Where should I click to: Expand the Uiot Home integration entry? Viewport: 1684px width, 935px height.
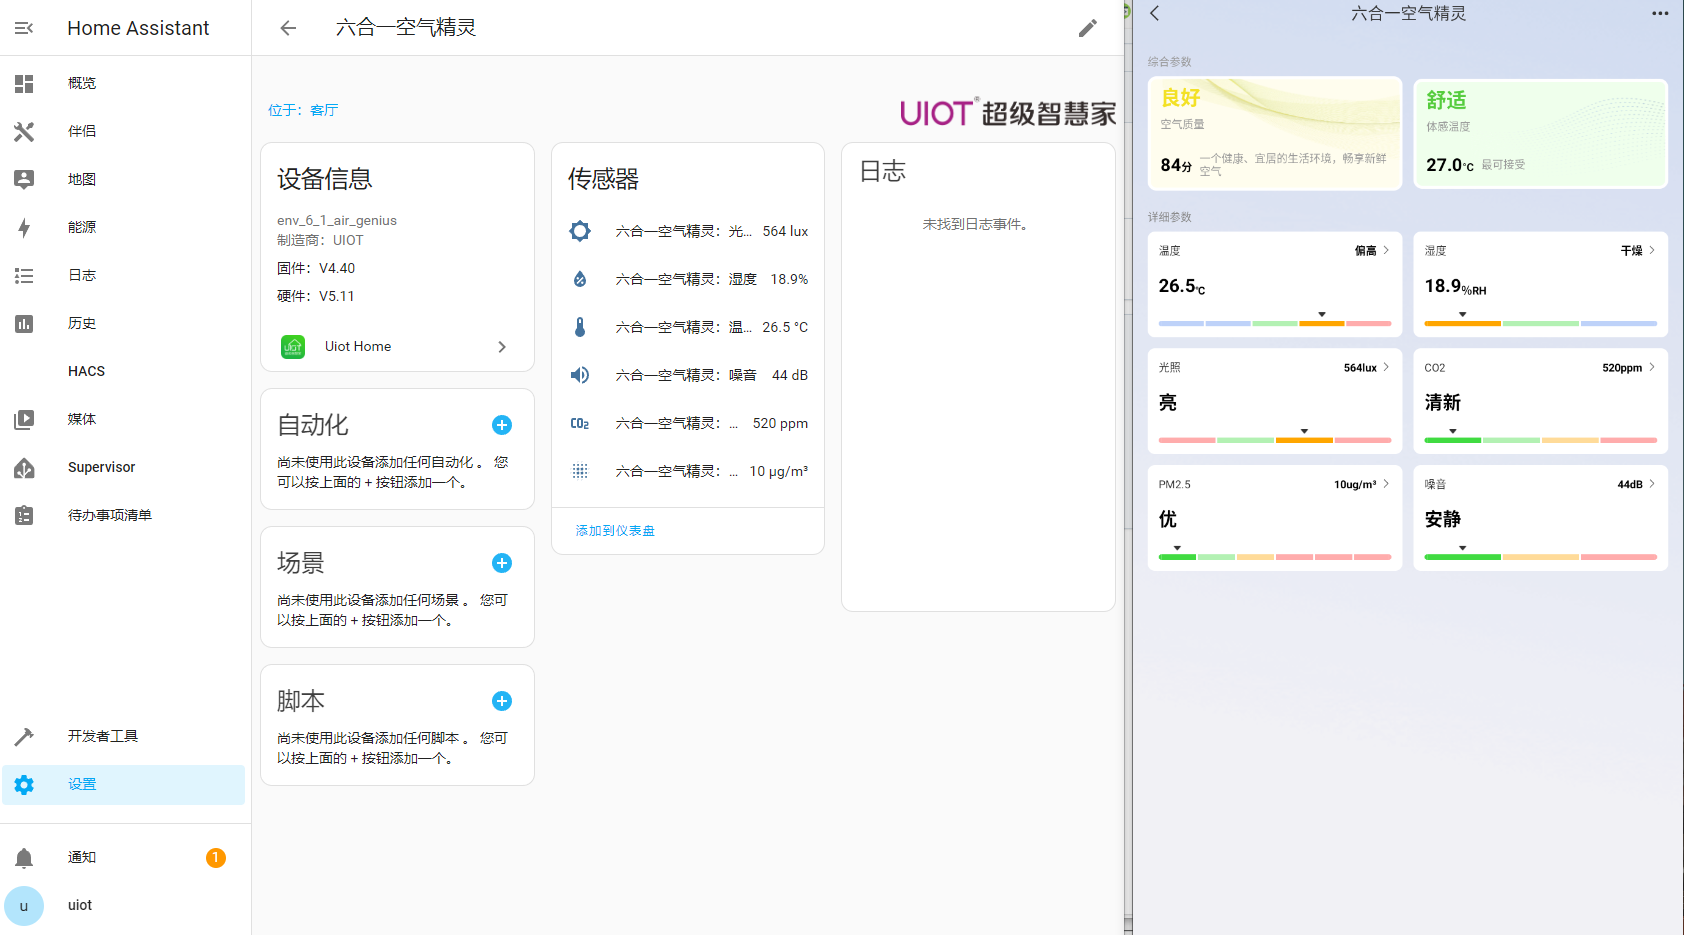(x=502, y=347)
